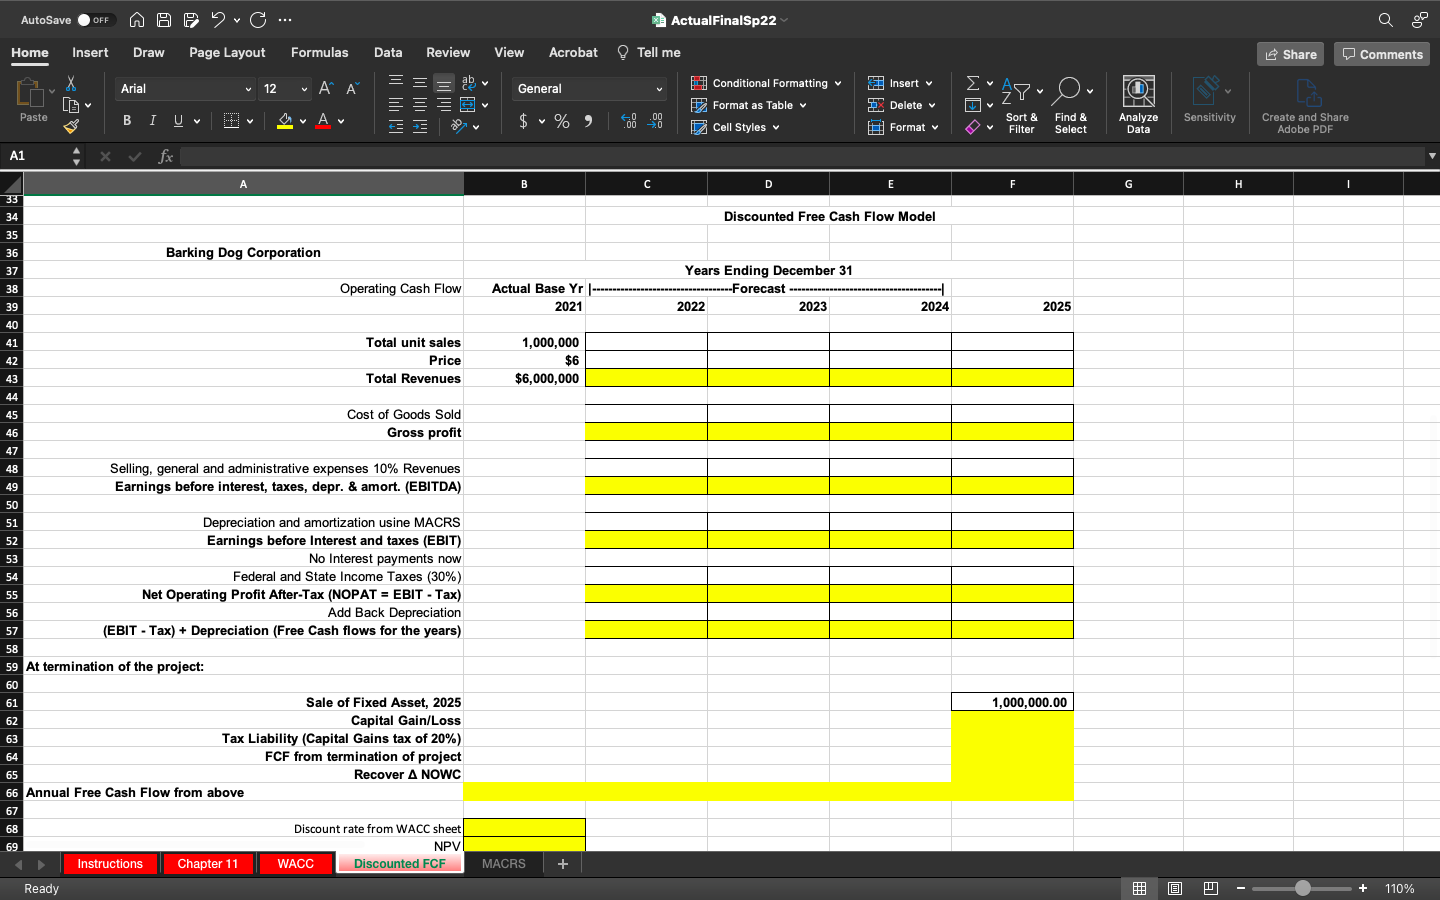
Task: Expand the formula bar with the arrow
Action: pyautogui.click(x=1432, y=156)
